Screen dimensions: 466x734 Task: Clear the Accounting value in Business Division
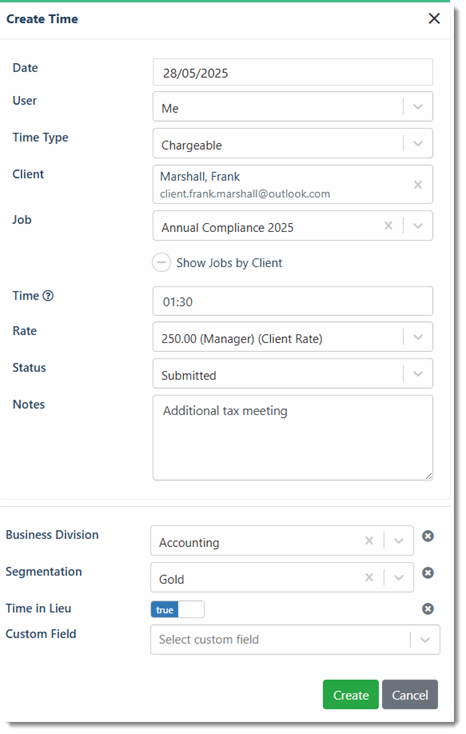pyautogui.click(x=369, y=541)
